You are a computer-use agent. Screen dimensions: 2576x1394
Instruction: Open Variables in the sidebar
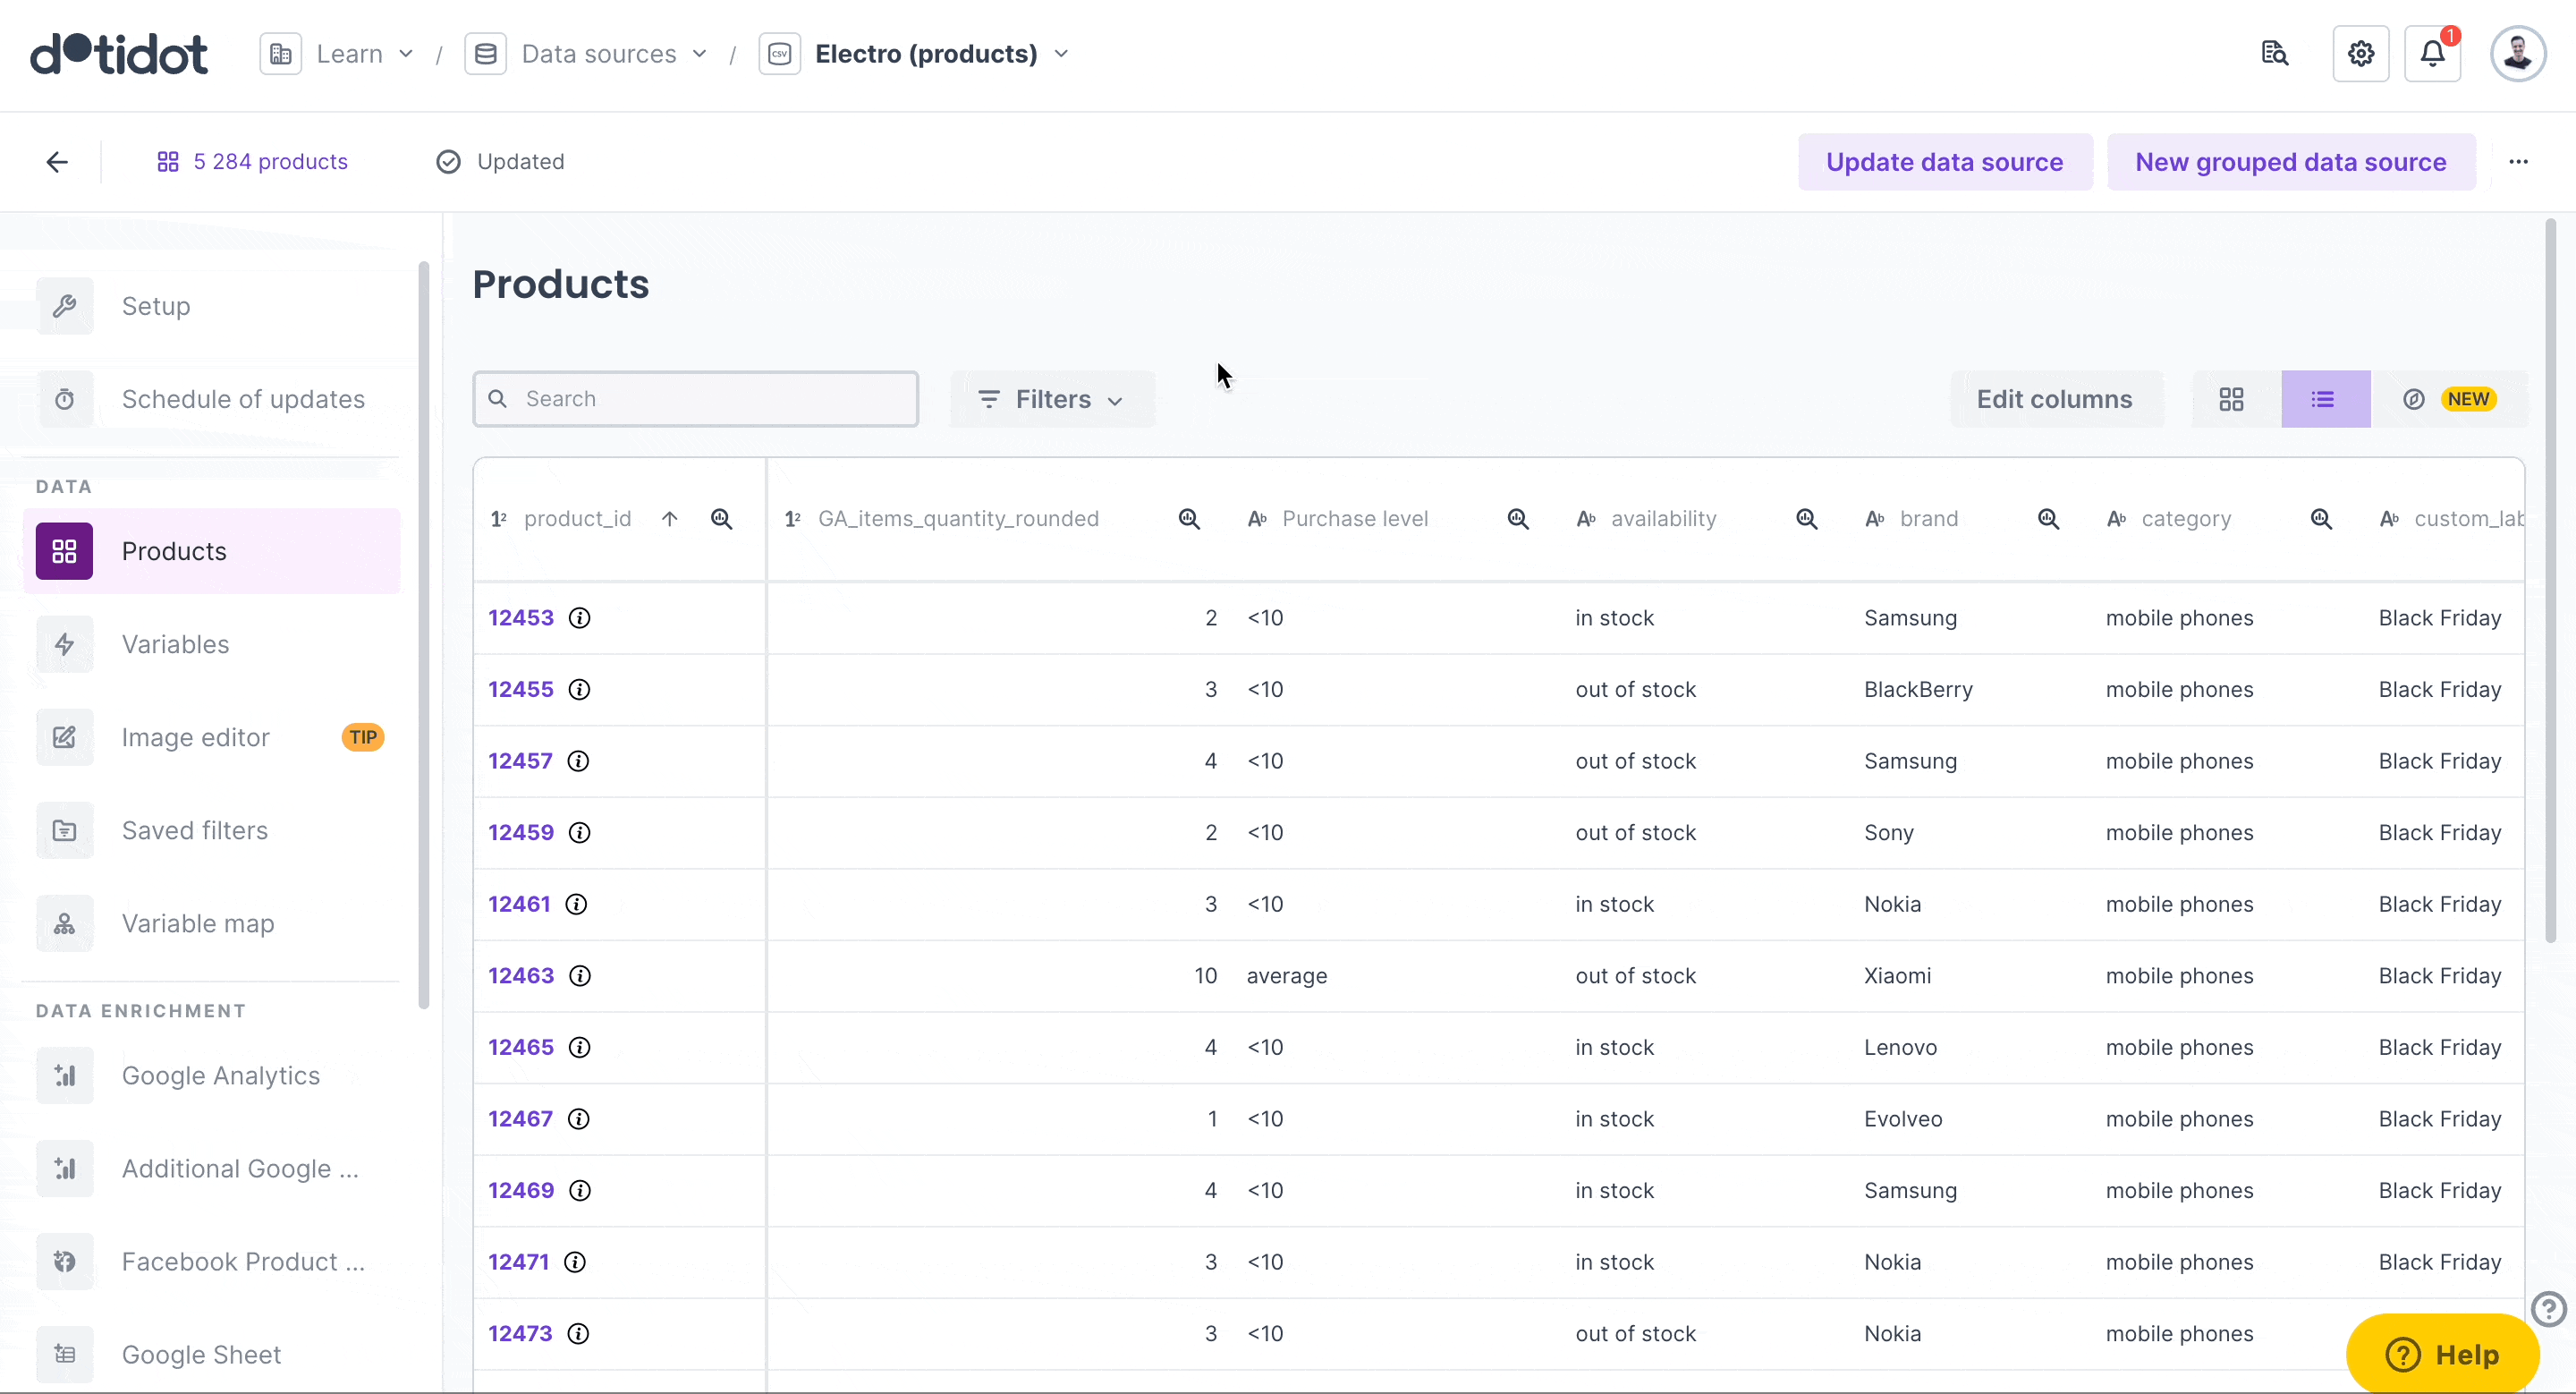click(x=175, y=644)
